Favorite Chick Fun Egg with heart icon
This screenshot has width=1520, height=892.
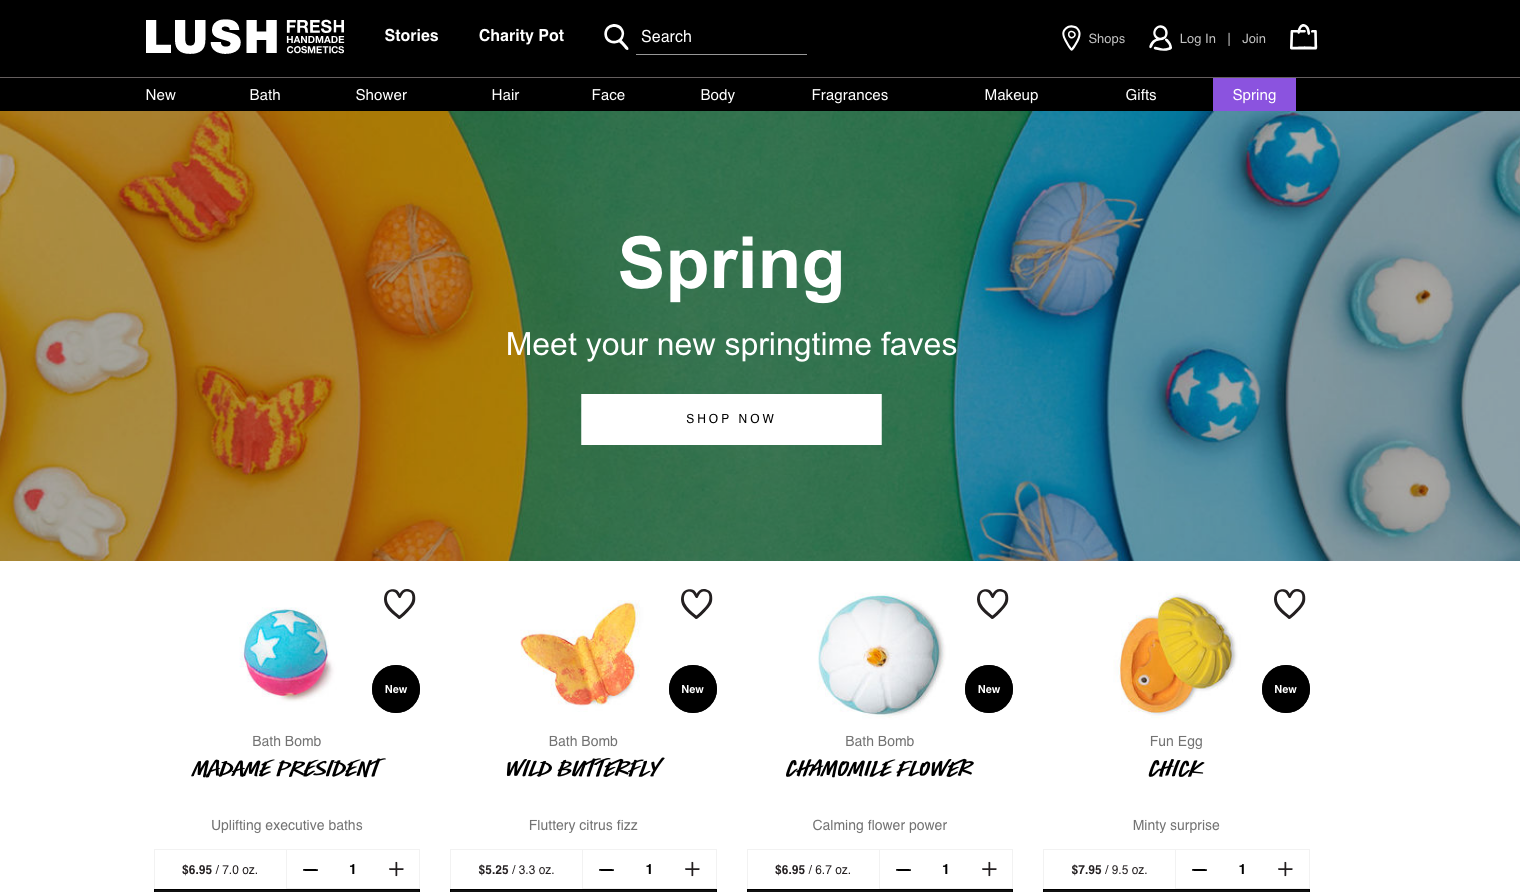point(1289,603)
